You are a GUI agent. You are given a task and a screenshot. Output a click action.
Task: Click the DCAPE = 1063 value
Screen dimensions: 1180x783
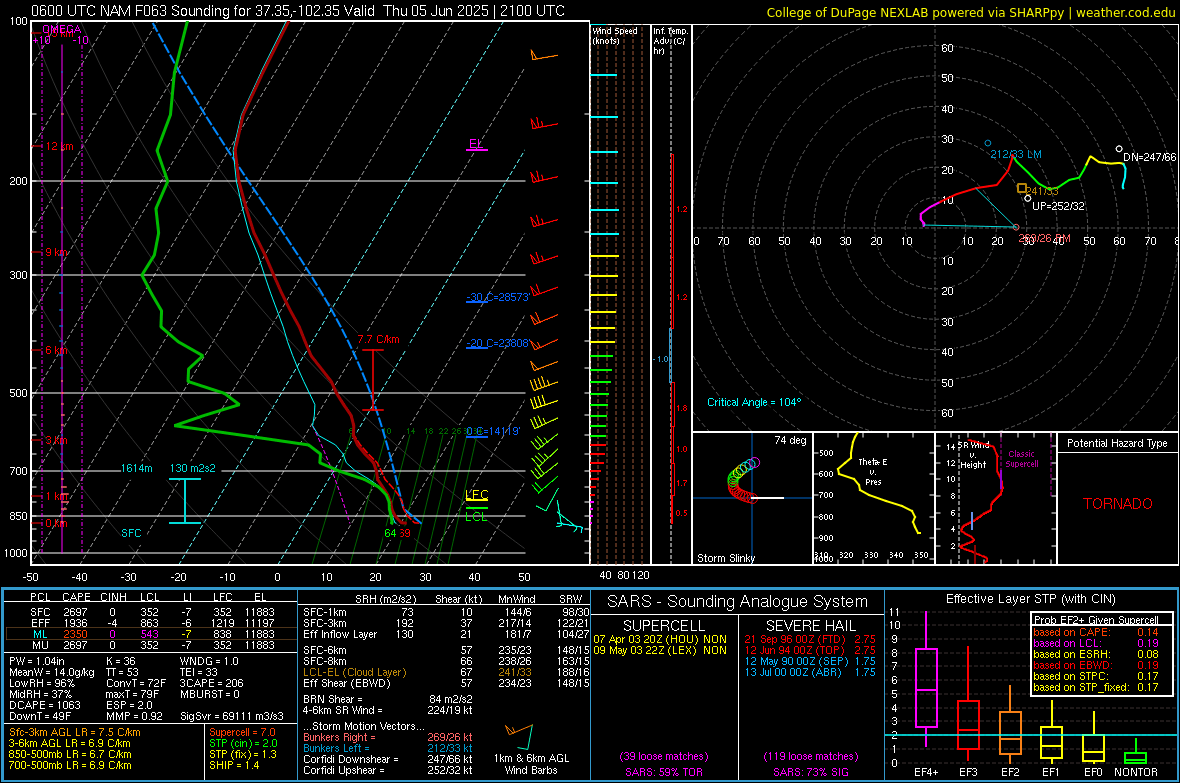[x=44, y=705]
